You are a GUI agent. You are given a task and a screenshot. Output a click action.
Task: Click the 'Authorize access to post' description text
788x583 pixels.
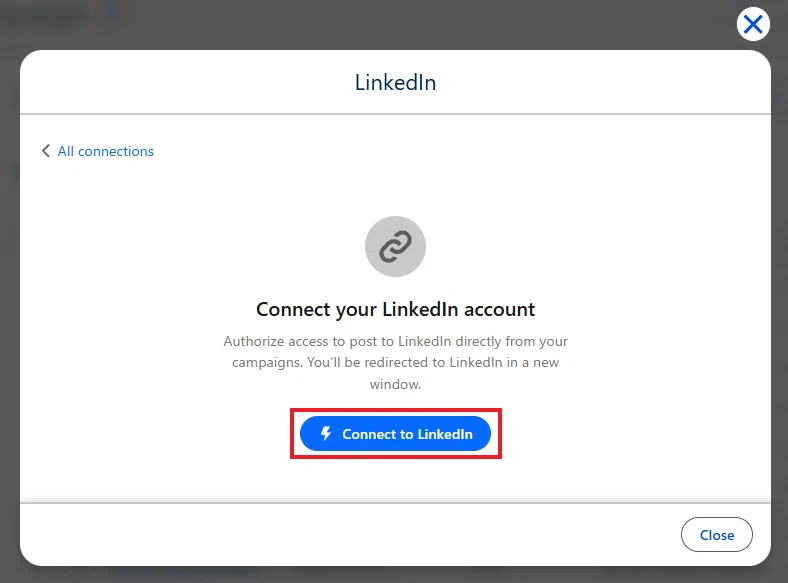click(396, 362)
